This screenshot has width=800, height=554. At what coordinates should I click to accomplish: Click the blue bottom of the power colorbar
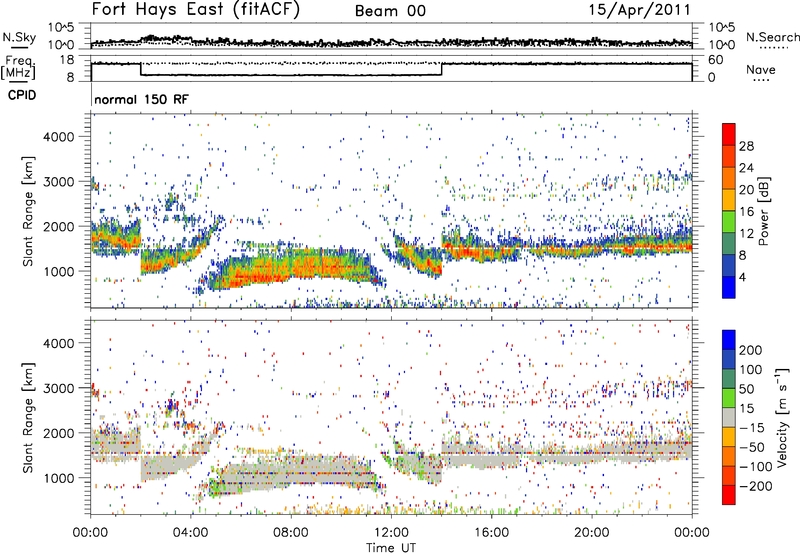(729, 288)
